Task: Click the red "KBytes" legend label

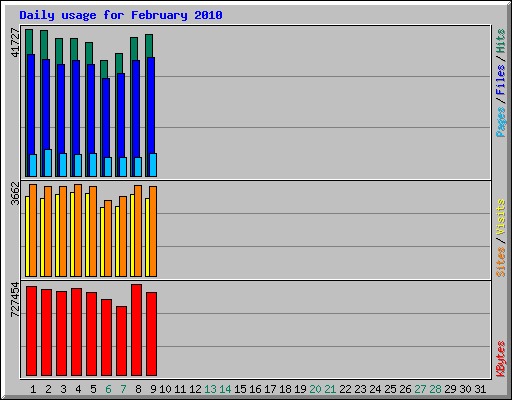Action: pos(501,359)
